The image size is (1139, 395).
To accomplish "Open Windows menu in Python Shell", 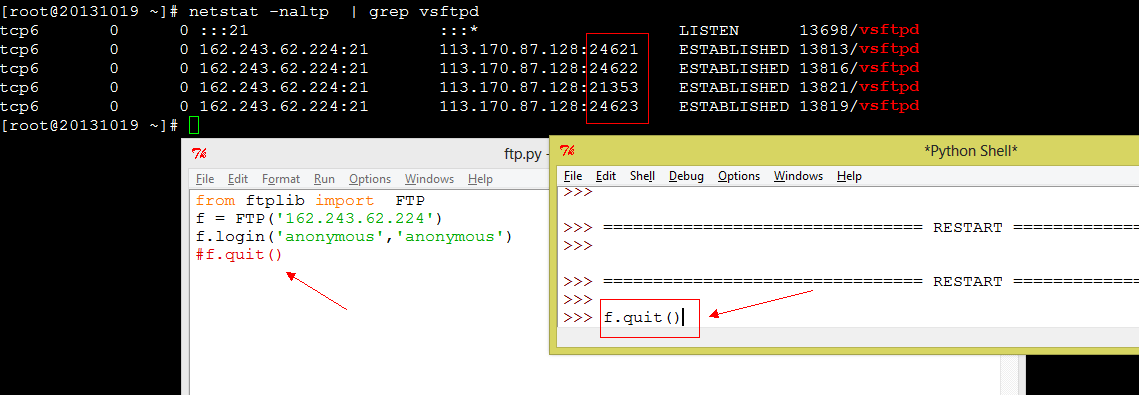I will [x=798, y=176].
